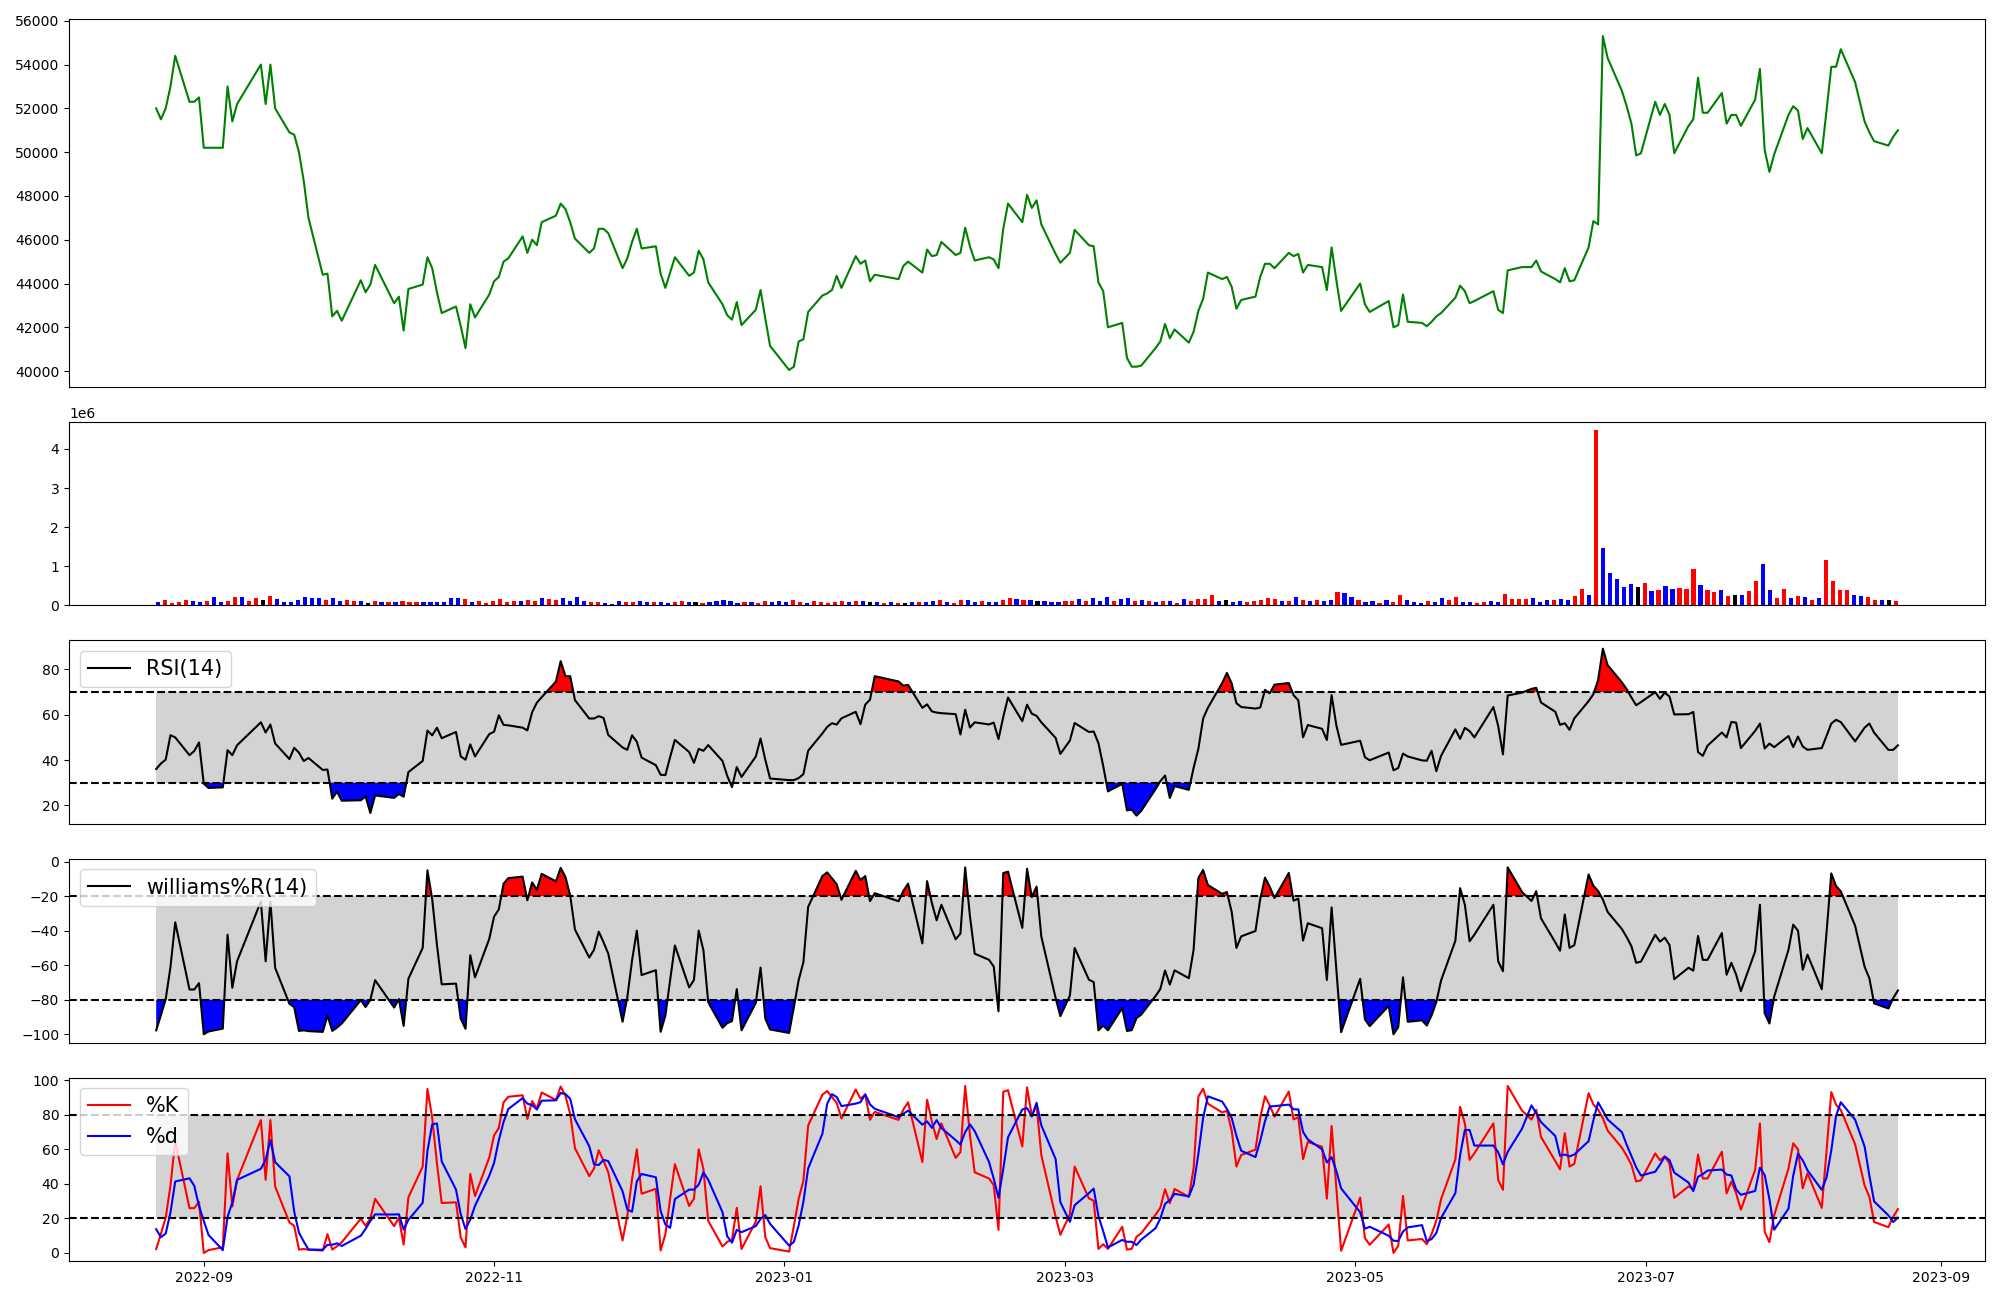Click the tallest red volume bar
The width and height of the screenshot is (2000, 1300).
pyautogui.click(x=1596, y=520)
